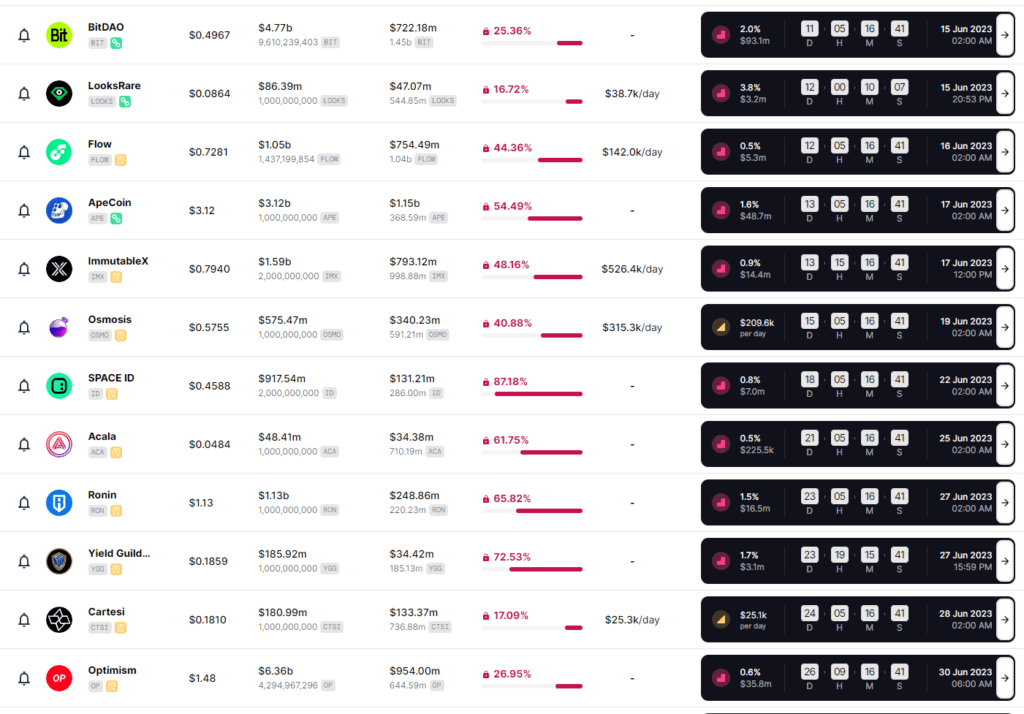Expand the Ronin unlock event arrow
The height and width of the screenshot is (714, 1024).
(x=1005, y=503)
